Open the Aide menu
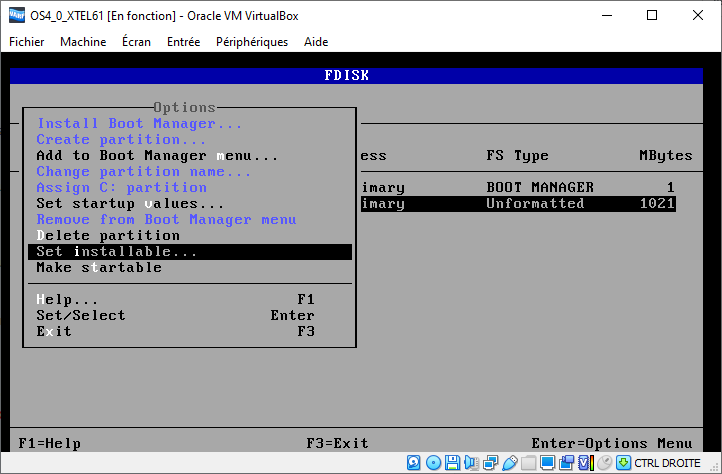This screenshot has height=474, width=722. (315, 42)
